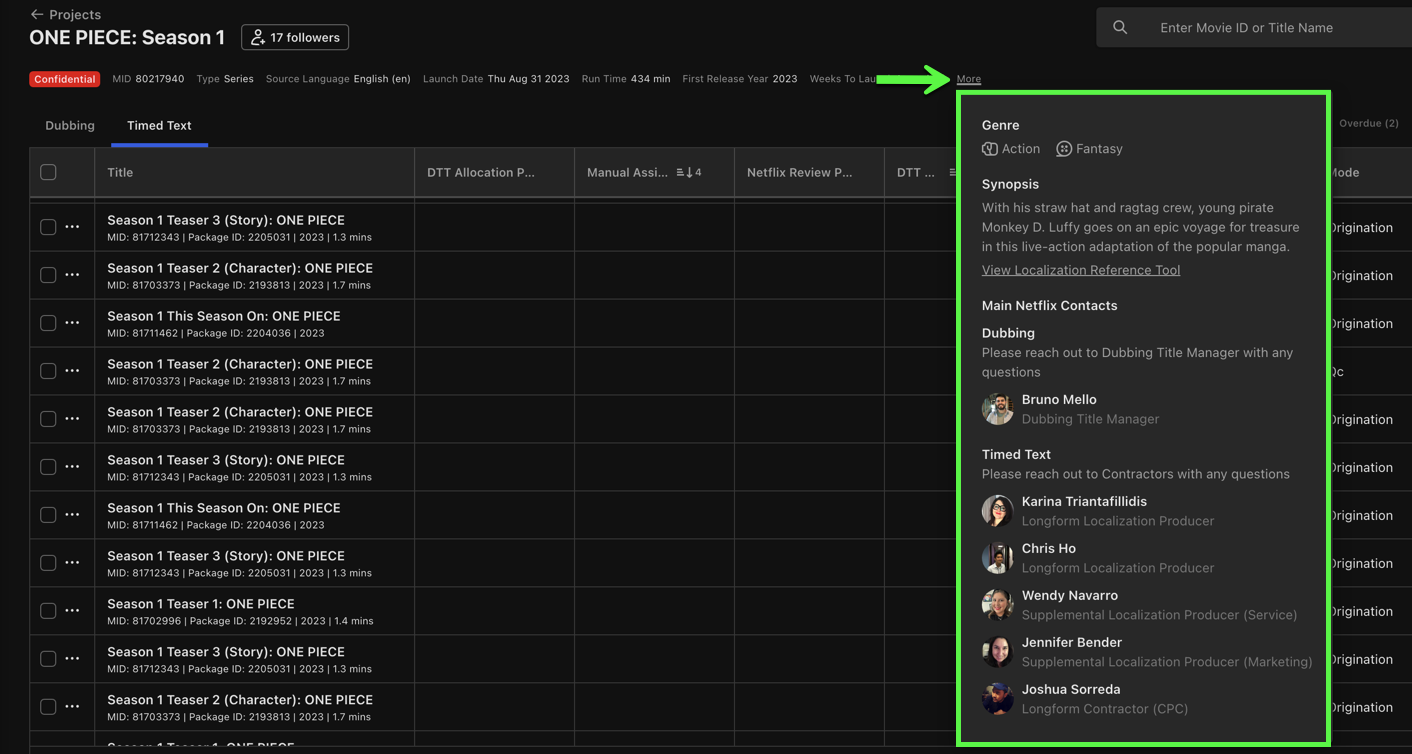Tick checkbox of the topmost Teaser 3 row
This screenshot has height=754, width=1412.
[48, 227]
